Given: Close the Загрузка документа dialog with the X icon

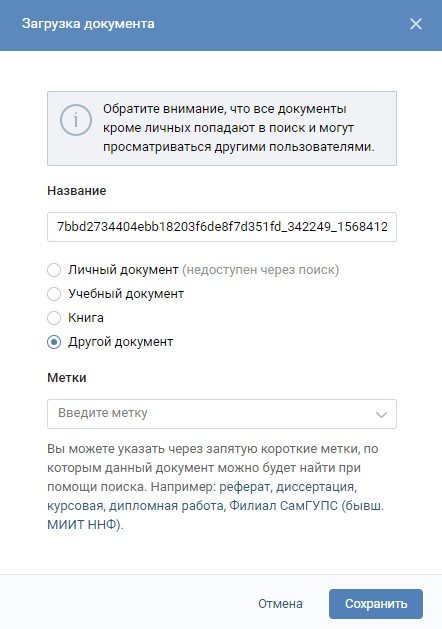Looking at the screenshot, I should click(x=416, y=24).
